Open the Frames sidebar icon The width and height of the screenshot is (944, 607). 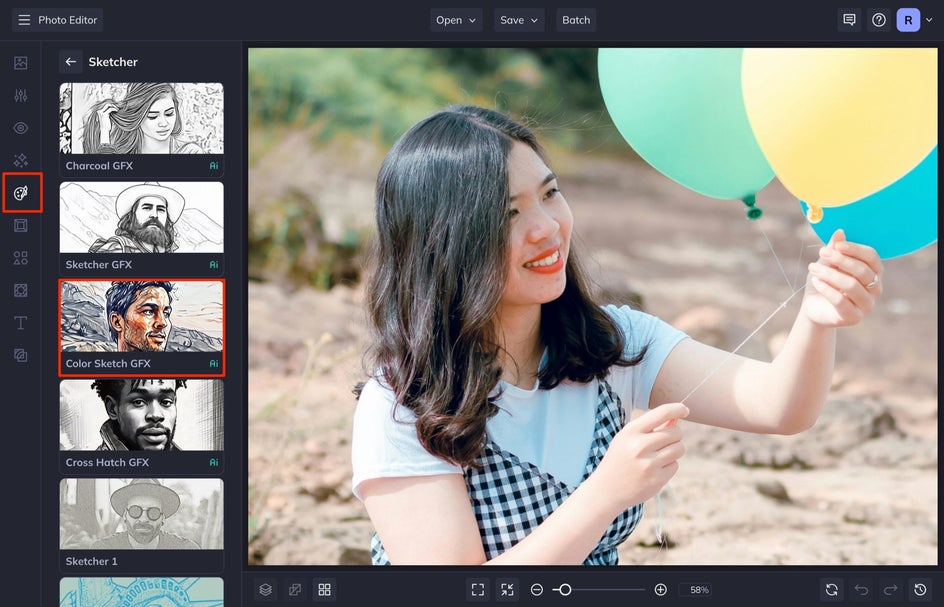pos(20,225)
